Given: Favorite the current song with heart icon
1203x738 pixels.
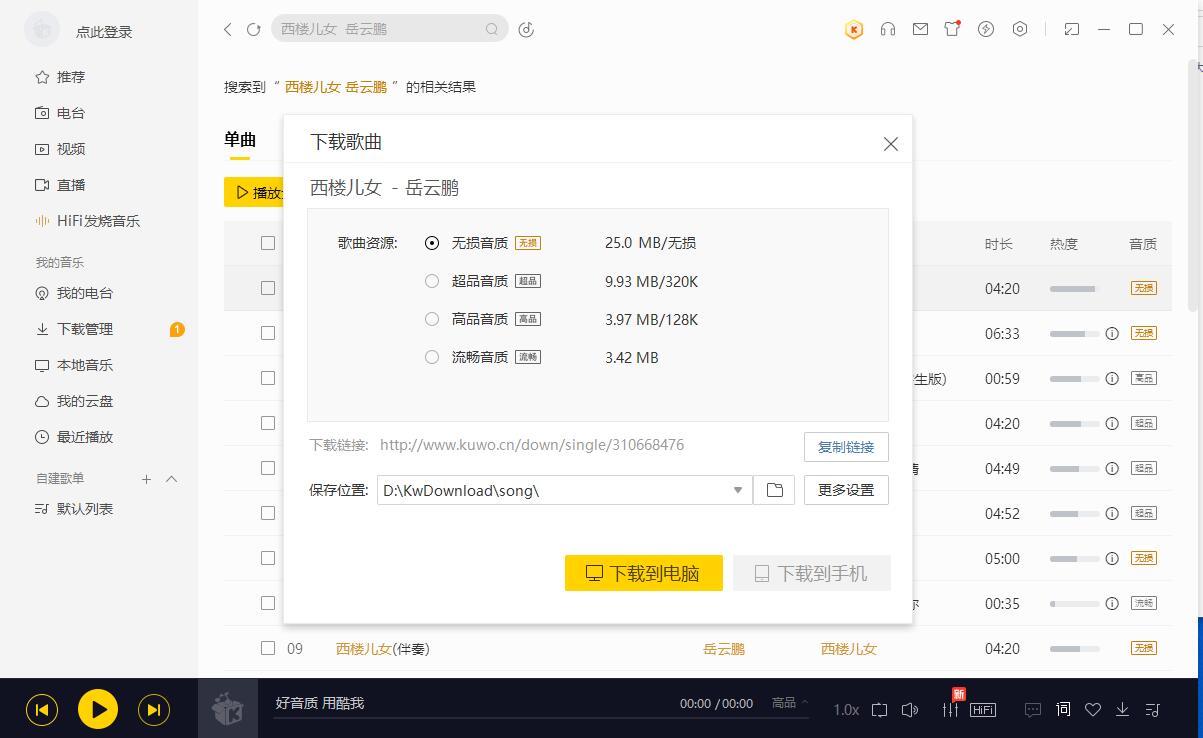Looking at the screenshot, I should (1092, 709).
